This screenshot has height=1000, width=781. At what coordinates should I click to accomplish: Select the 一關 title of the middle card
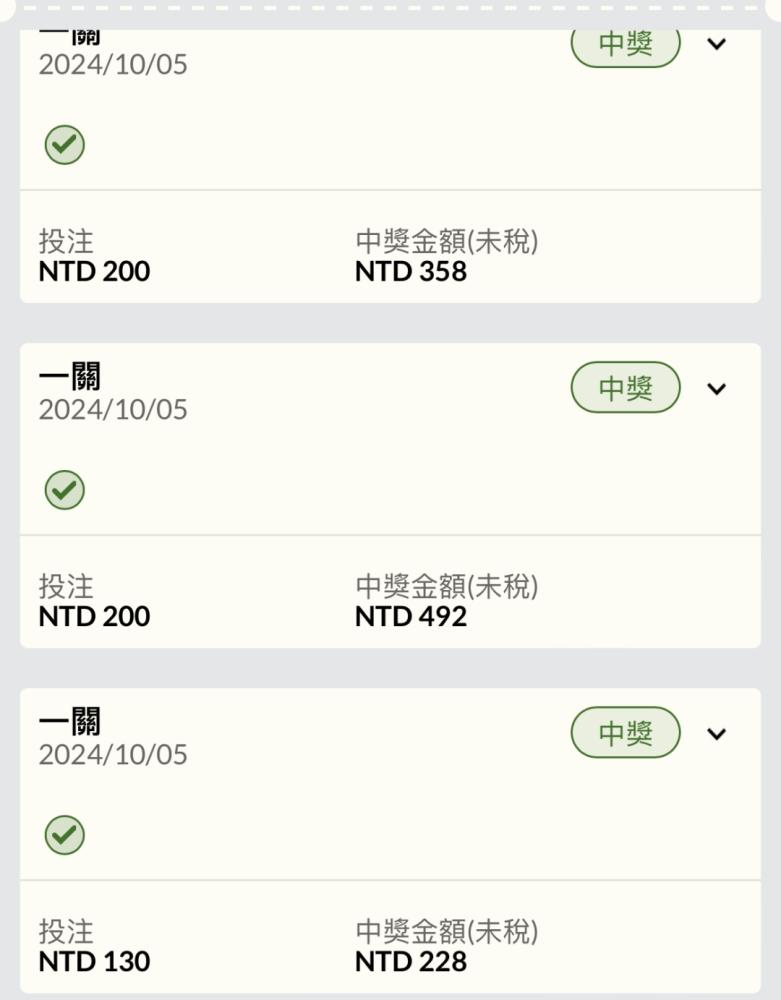[69, 376]
